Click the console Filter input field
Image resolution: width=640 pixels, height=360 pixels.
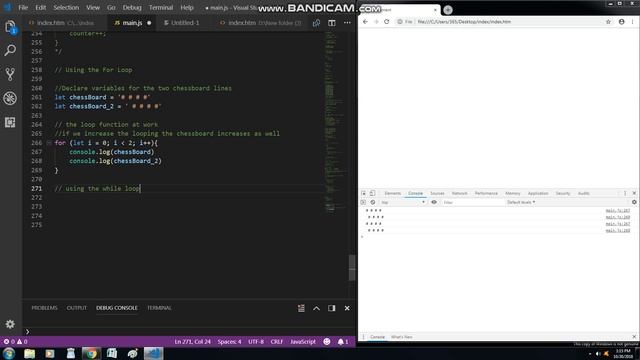(472, 202)
